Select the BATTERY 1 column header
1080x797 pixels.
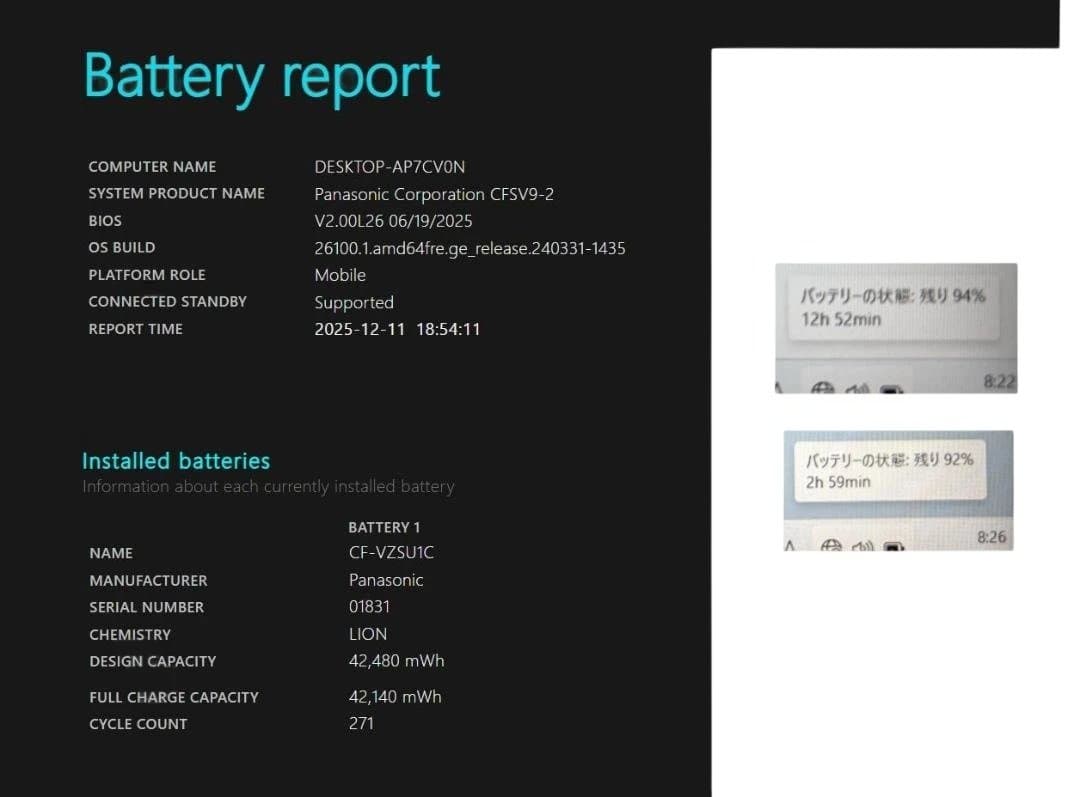tap(384, 527)
